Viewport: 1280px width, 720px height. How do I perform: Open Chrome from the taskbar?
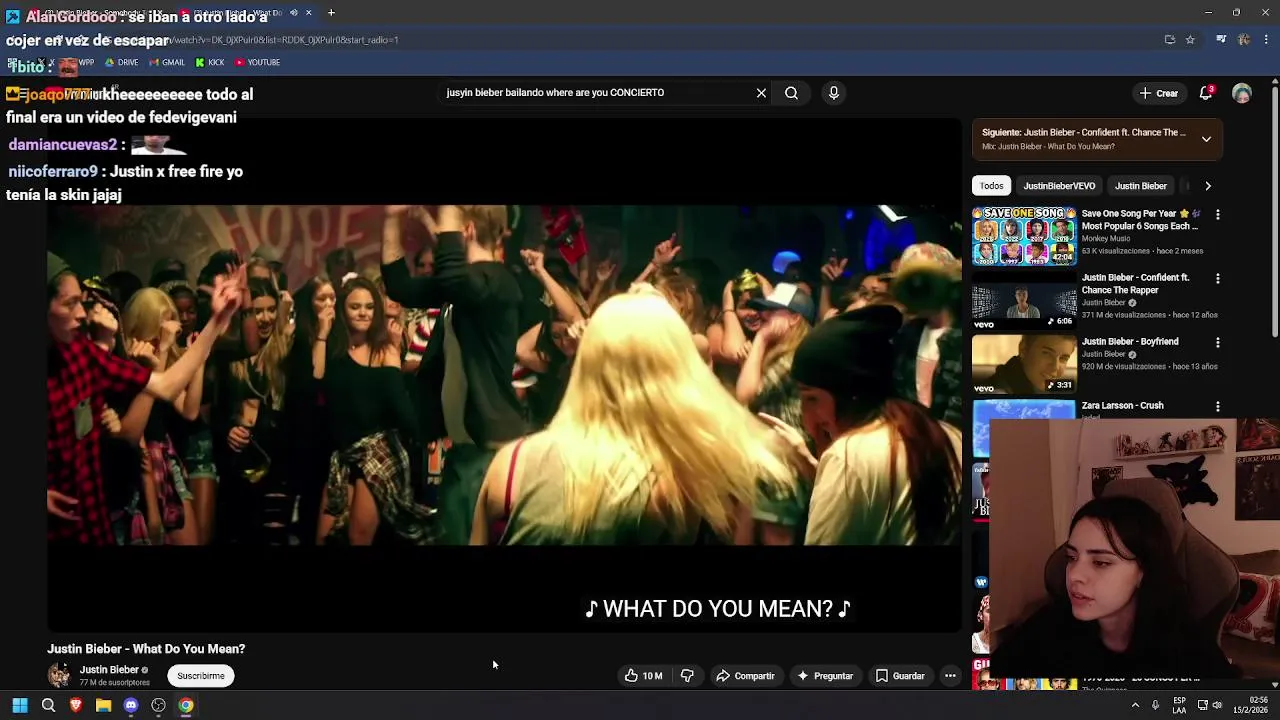[x=186, y=706]
